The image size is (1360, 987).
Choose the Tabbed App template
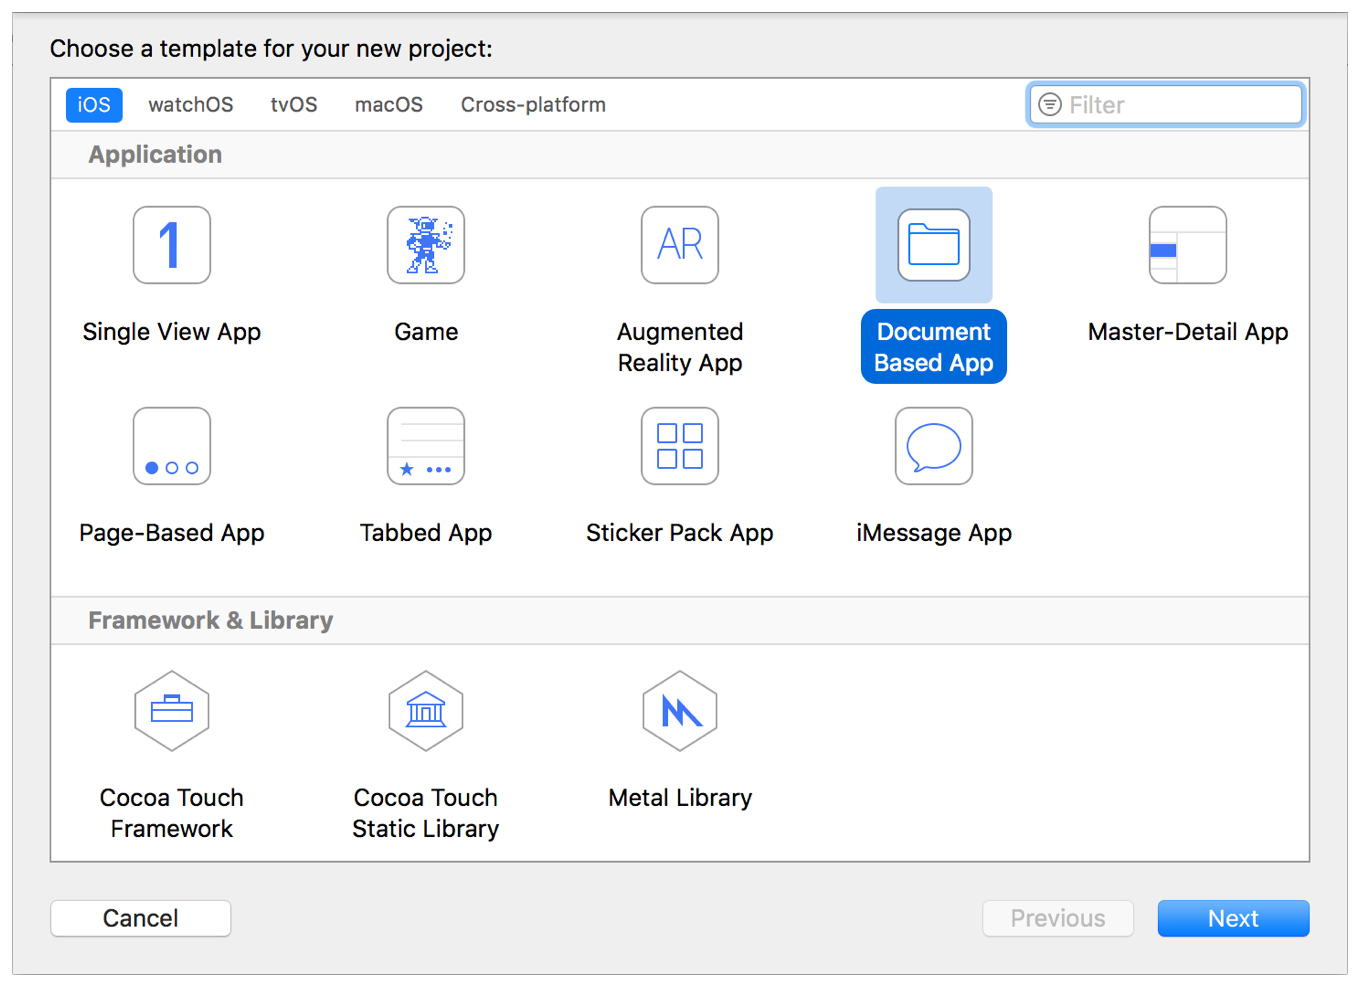click(x=426, y=446)
